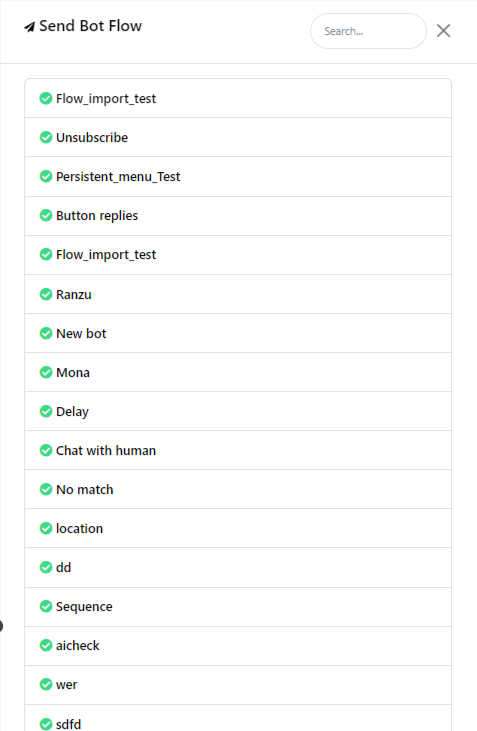Choose the Button replies flow
The image size is (477, 731).
click(x=238, y=216)
